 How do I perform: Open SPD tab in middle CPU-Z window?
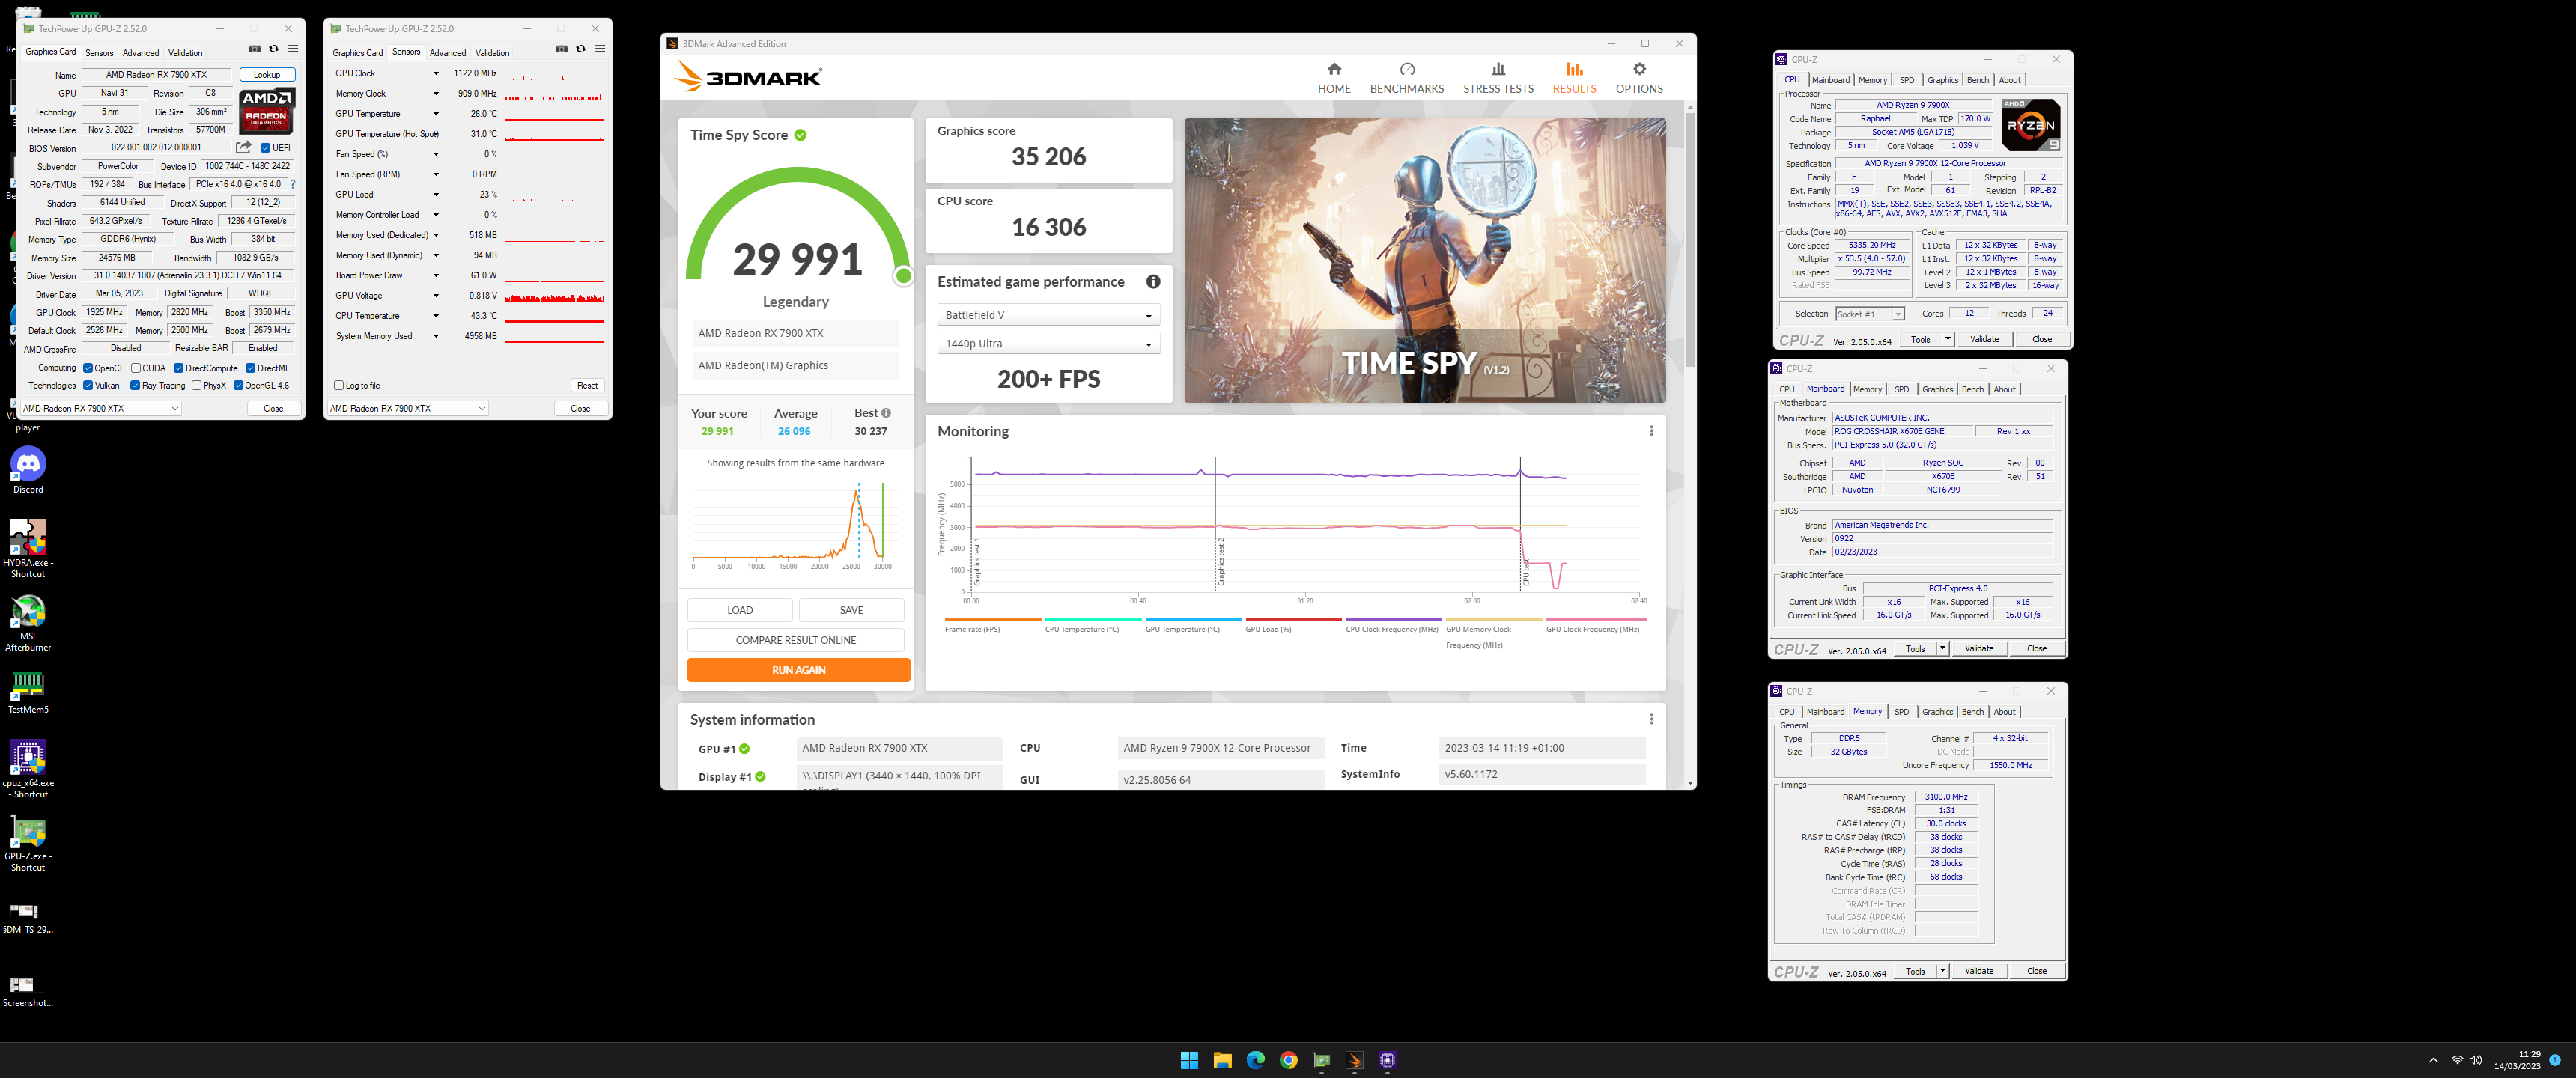point(1901,389)
